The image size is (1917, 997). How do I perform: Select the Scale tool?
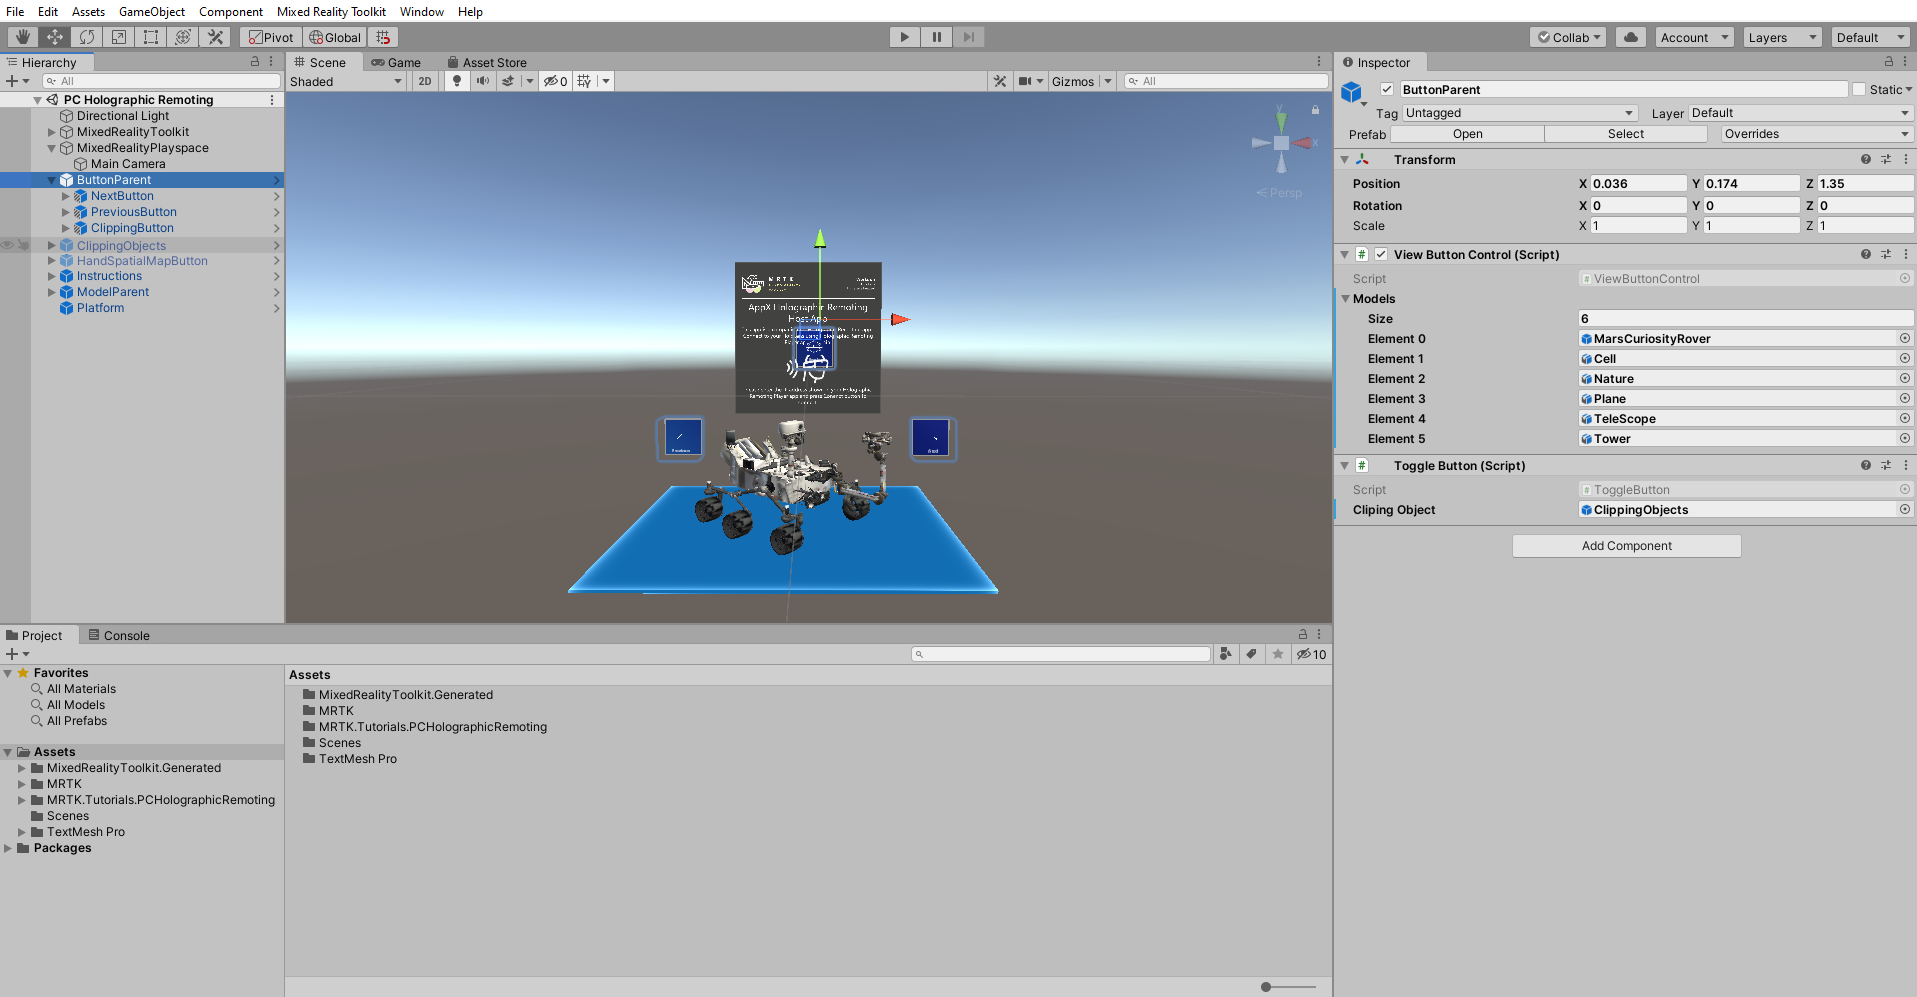[x=119, y=37]
